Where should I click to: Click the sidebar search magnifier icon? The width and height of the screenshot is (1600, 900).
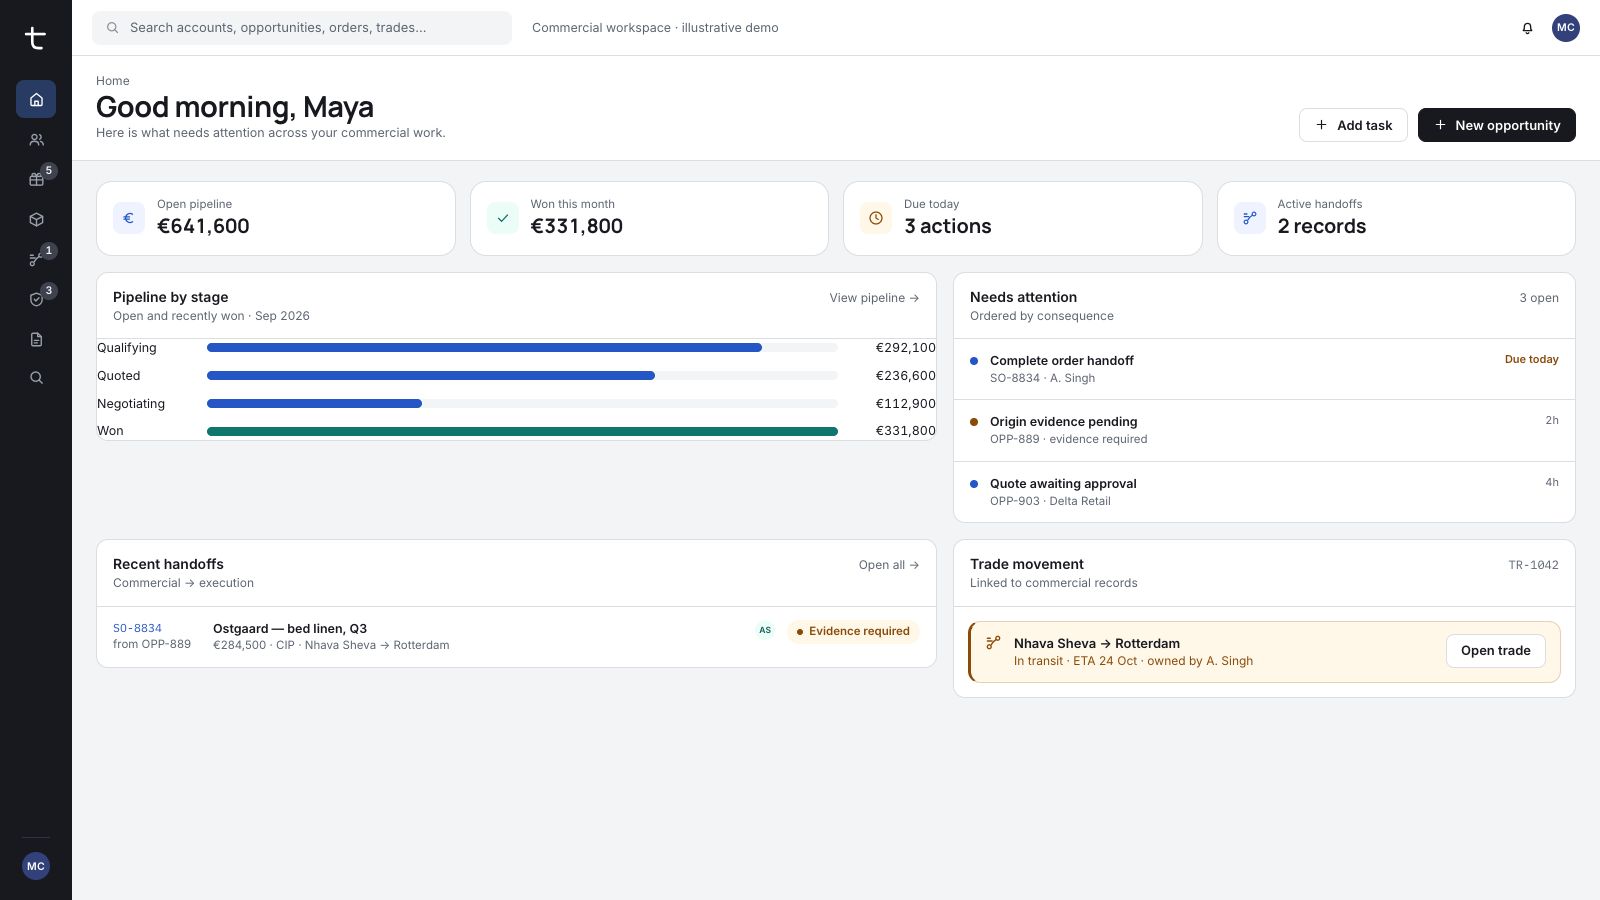(36, 378)
